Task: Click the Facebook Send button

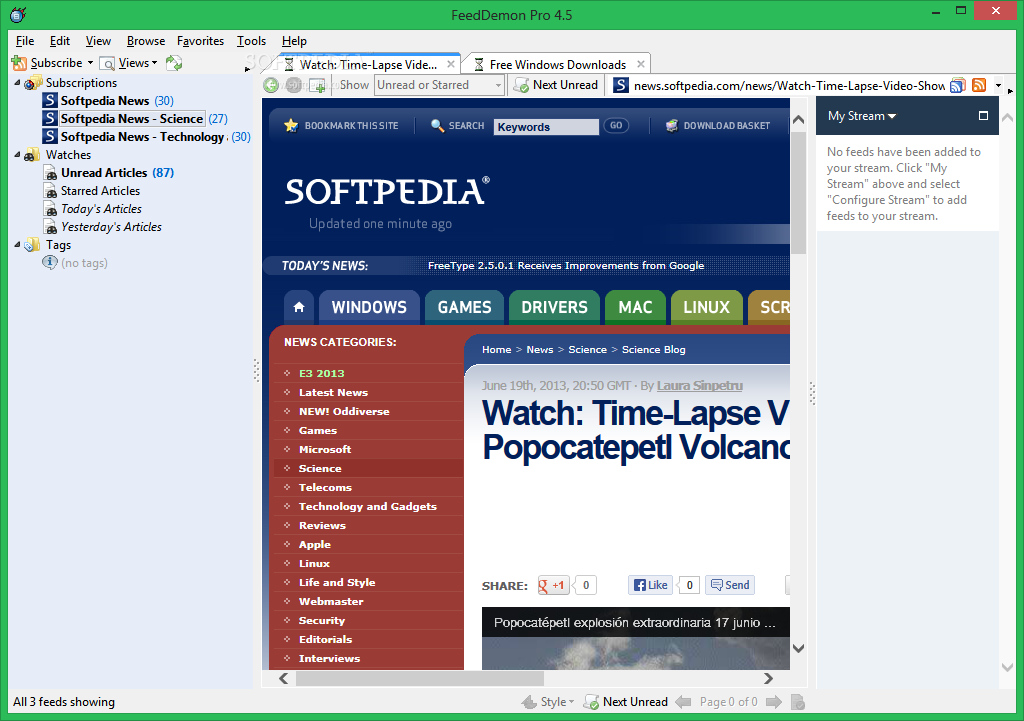Action: pyautogui.click(x=730, y=585)
